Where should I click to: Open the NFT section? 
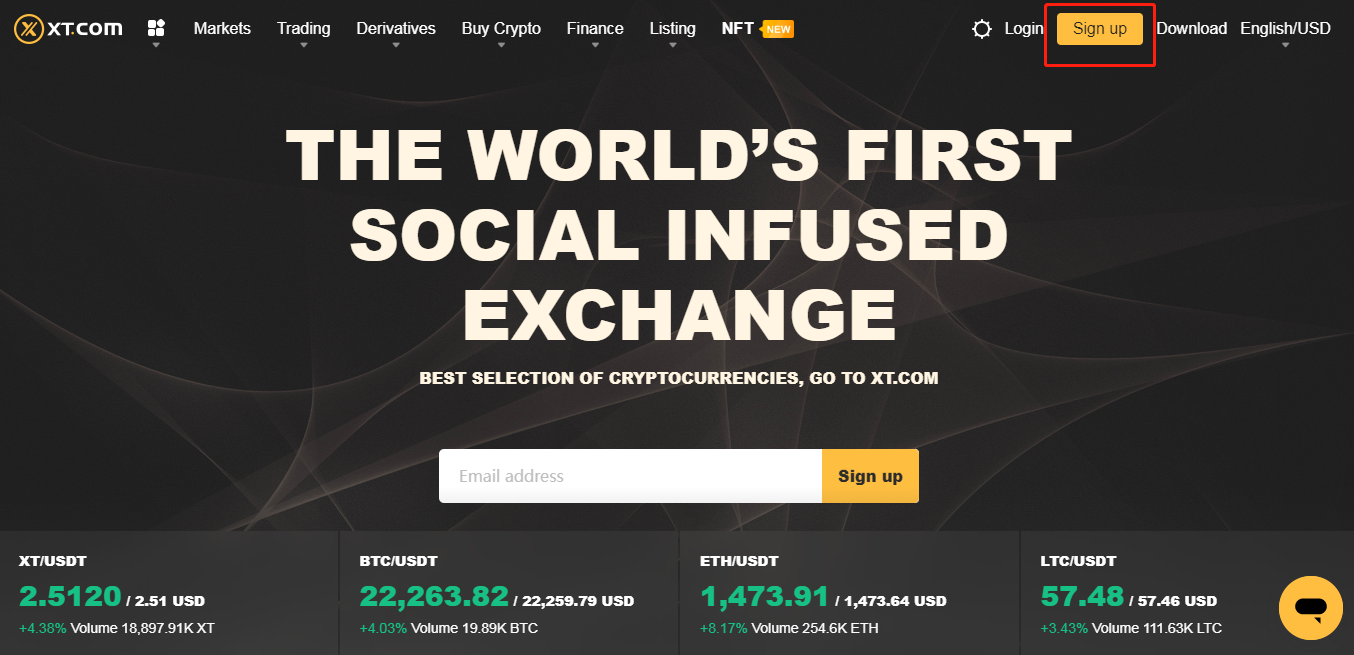(737, 28)
